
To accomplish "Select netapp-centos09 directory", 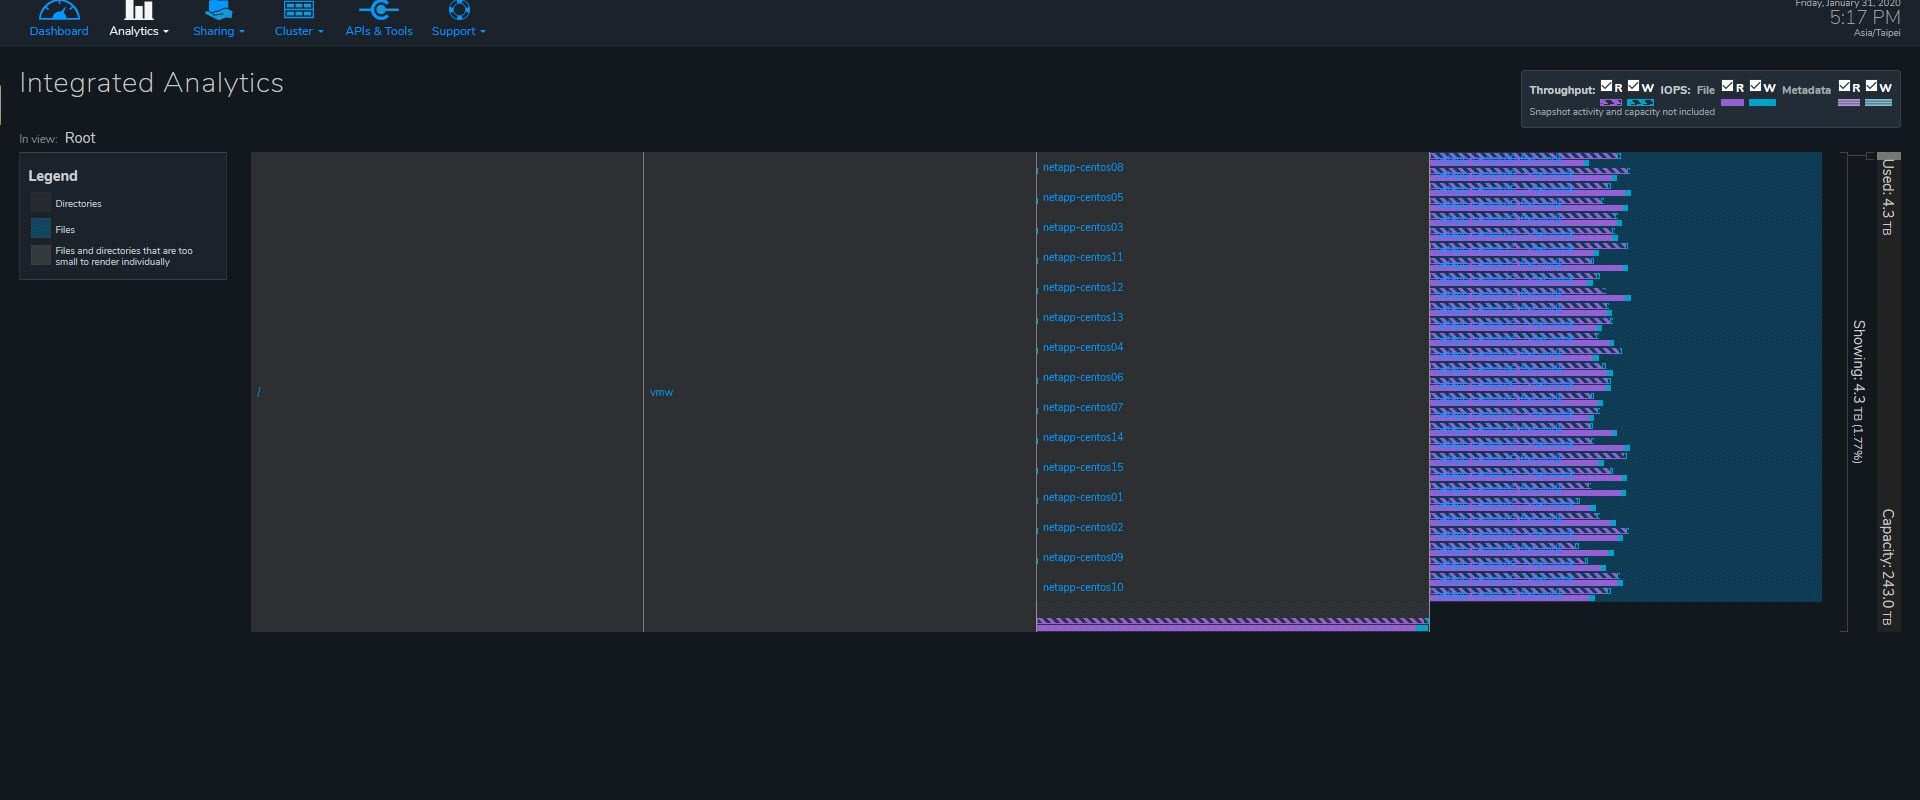I will click(x=1083, y=557).
